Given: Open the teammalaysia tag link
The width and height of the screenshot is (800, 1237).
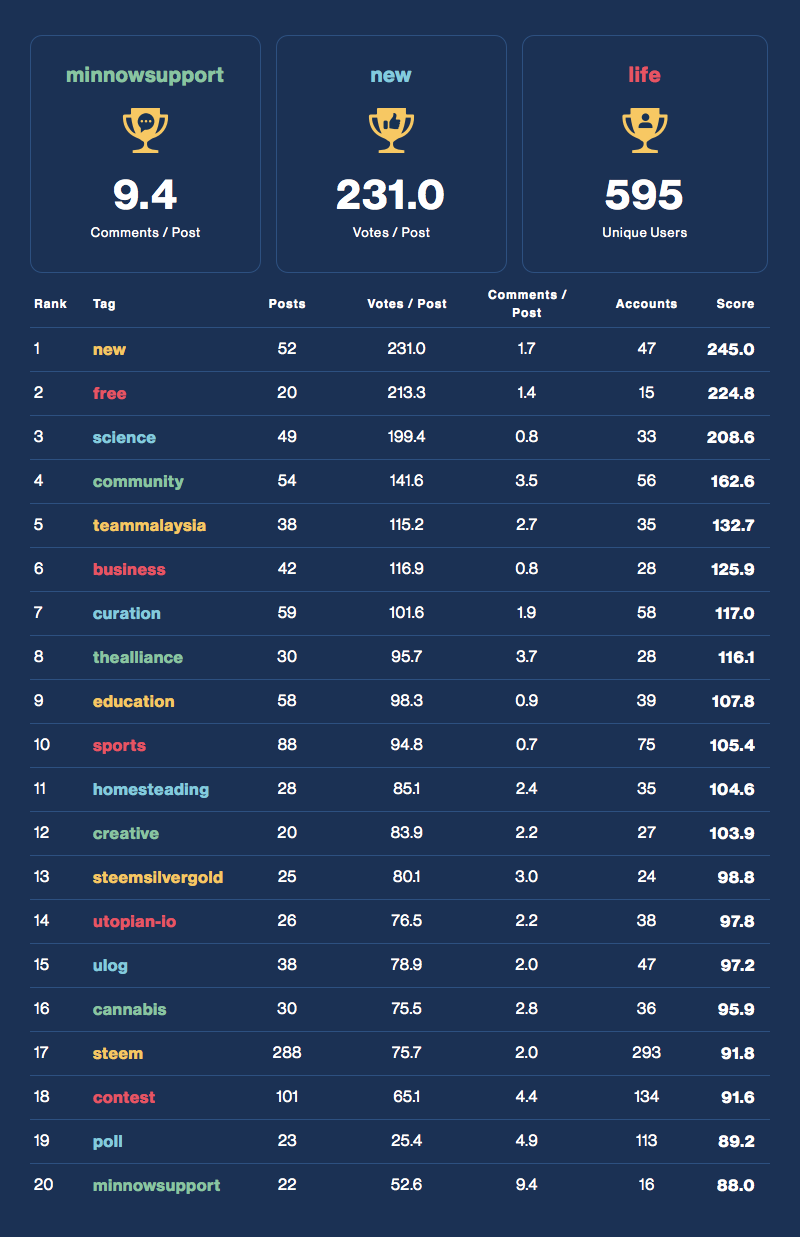Looking at the screenshot, I should [149, 526].
